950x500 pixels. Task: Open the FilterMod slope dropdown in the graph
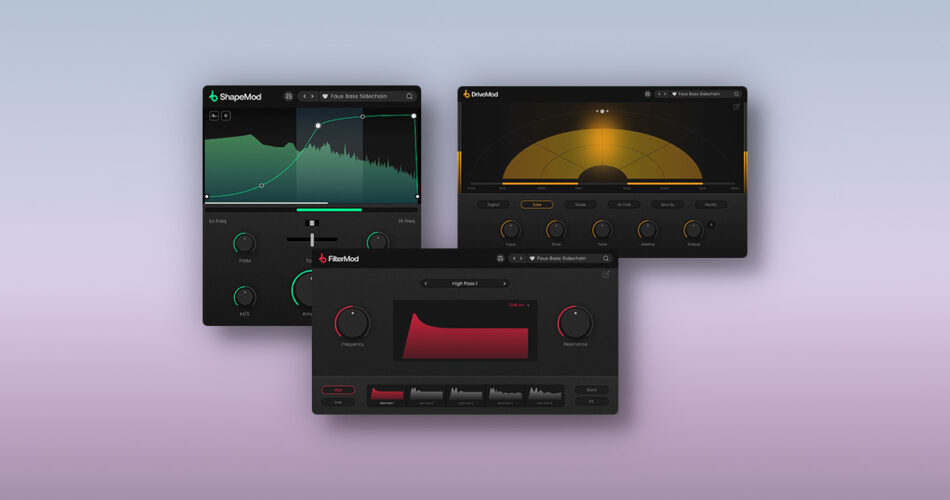click(519, 305)
